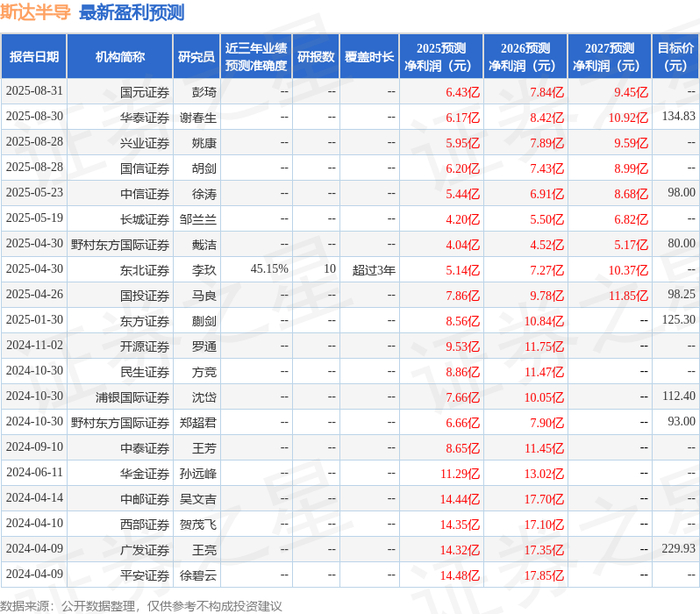
Task: Click the 近三年业绩预测准确度 column header
Action: click(256, 57)
